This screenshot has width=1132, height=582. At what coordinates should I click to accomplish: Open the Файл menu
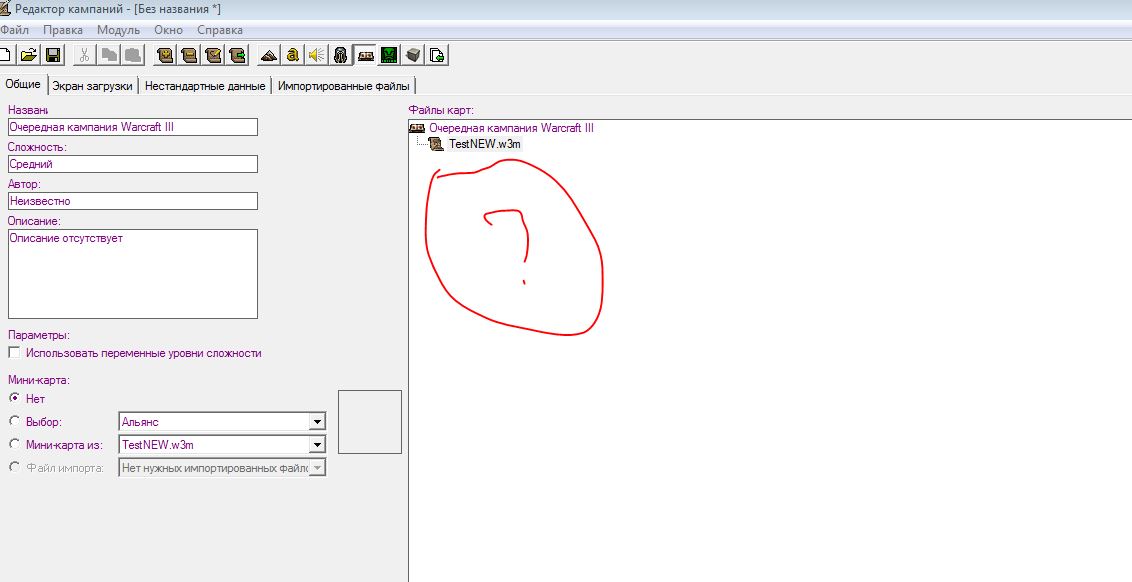(14, 30)
